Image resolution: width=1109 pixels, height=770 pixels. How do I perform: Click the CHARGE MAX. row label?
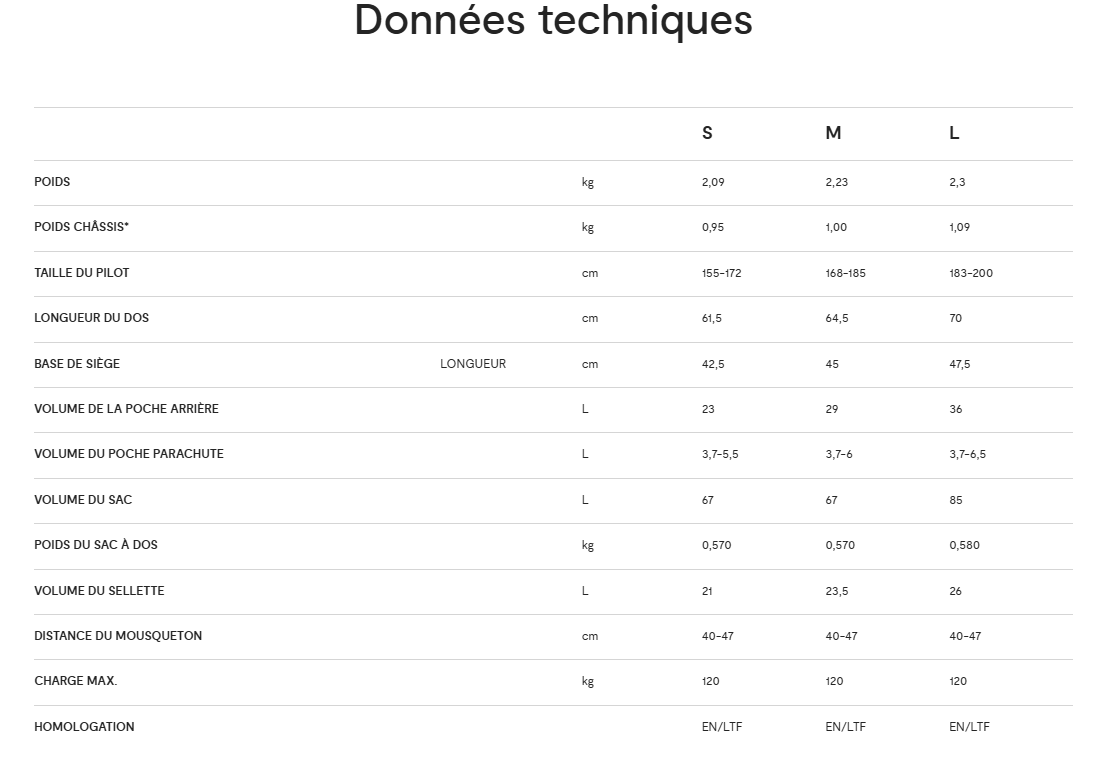75,681
